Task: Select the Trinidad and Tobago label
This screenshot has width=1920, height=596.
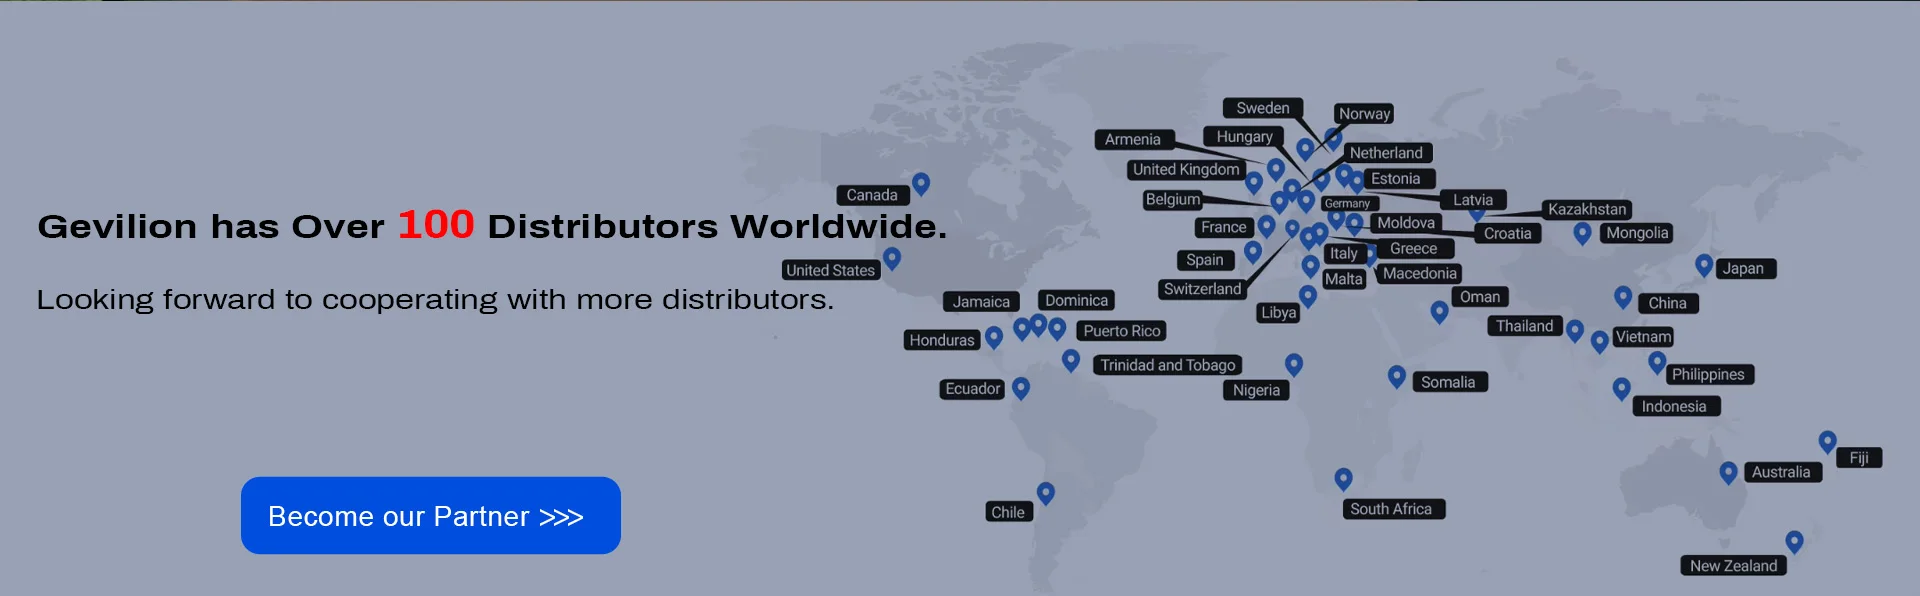Action: (1168, 365)
